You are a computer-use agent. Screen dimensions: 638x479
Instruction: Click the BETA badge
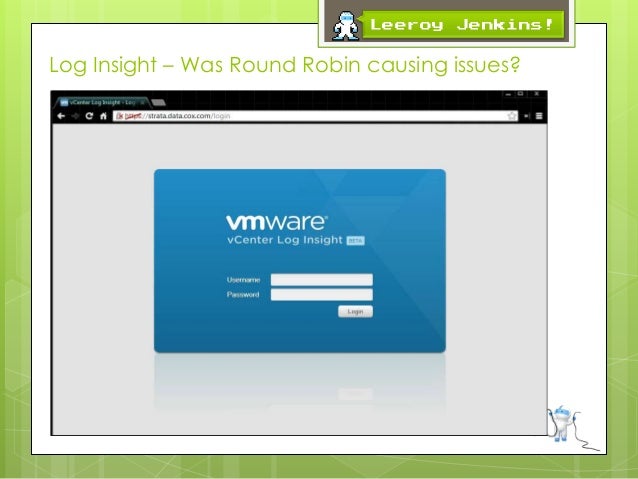pyautogui.click(x=356, y=241)
